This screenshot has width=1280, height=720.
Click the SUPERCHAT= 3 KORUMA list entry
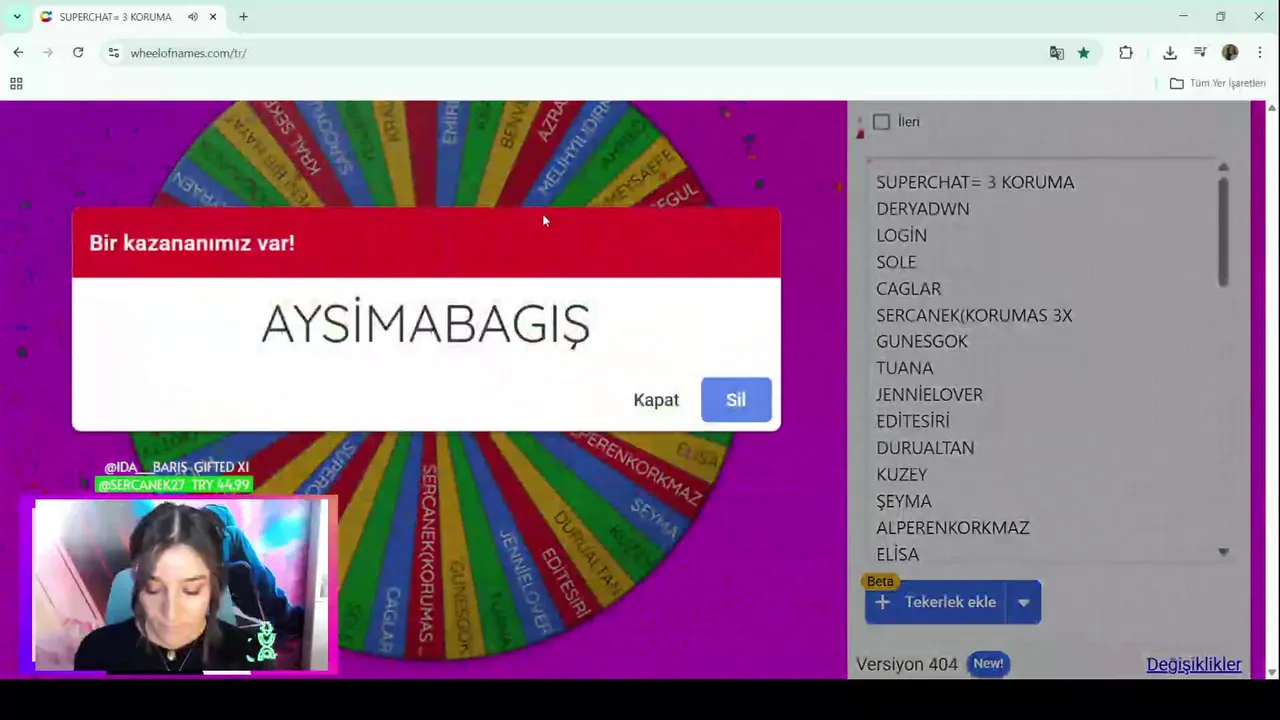coord(975,182)
